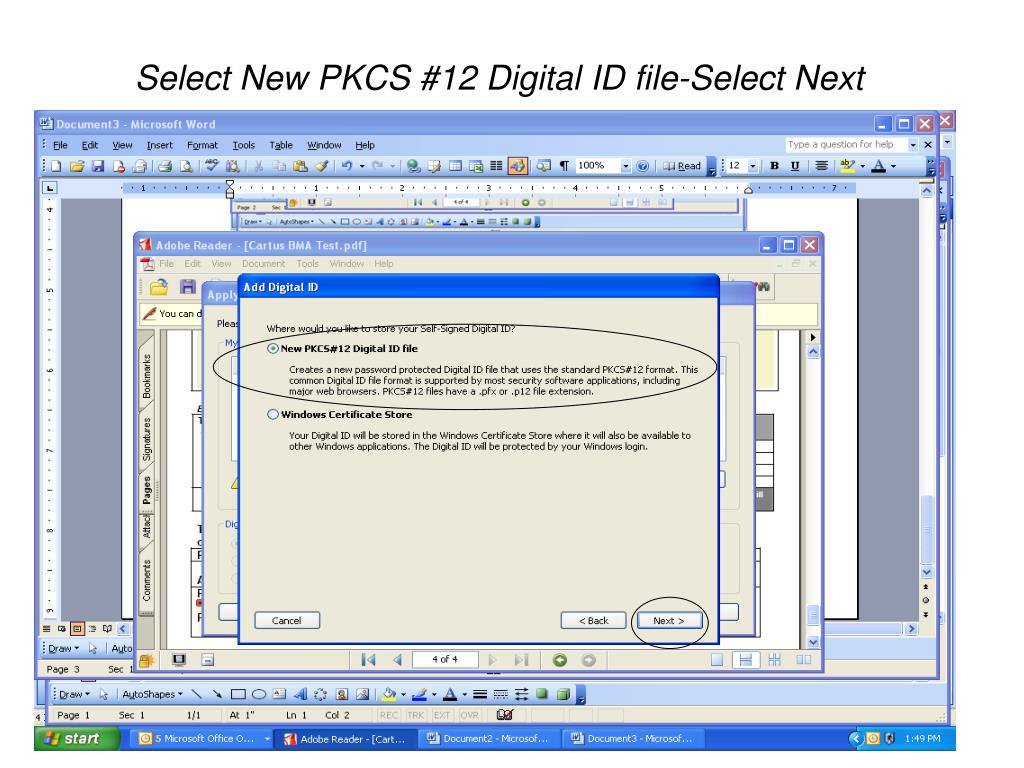Open Undo history dropdown arrow
Viewport: 1024px width, 768px height.
click(362, 166)
